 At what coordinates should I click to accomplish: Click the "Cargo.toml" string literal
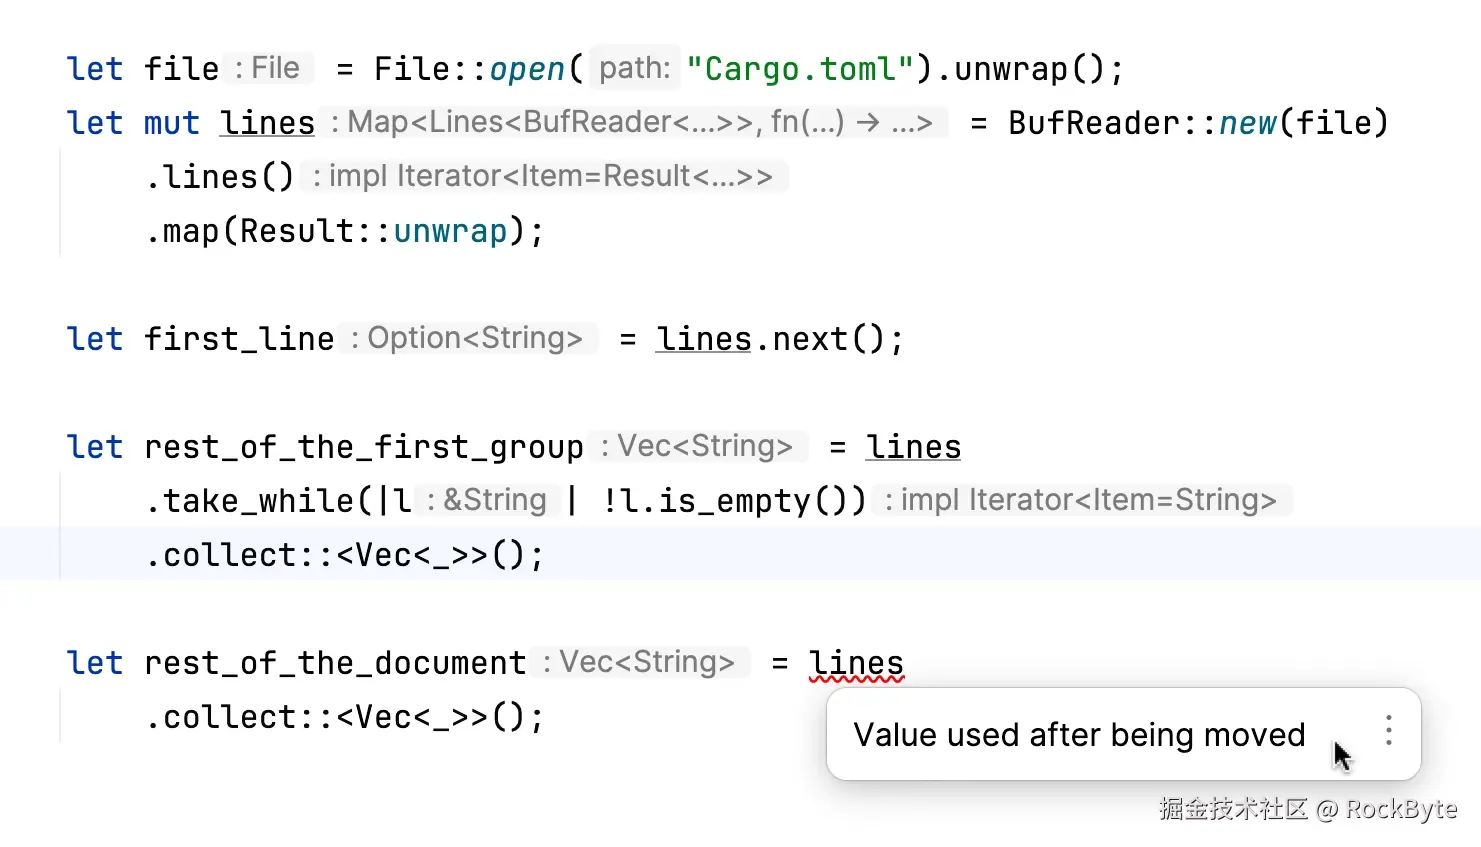tap(800, 68)
